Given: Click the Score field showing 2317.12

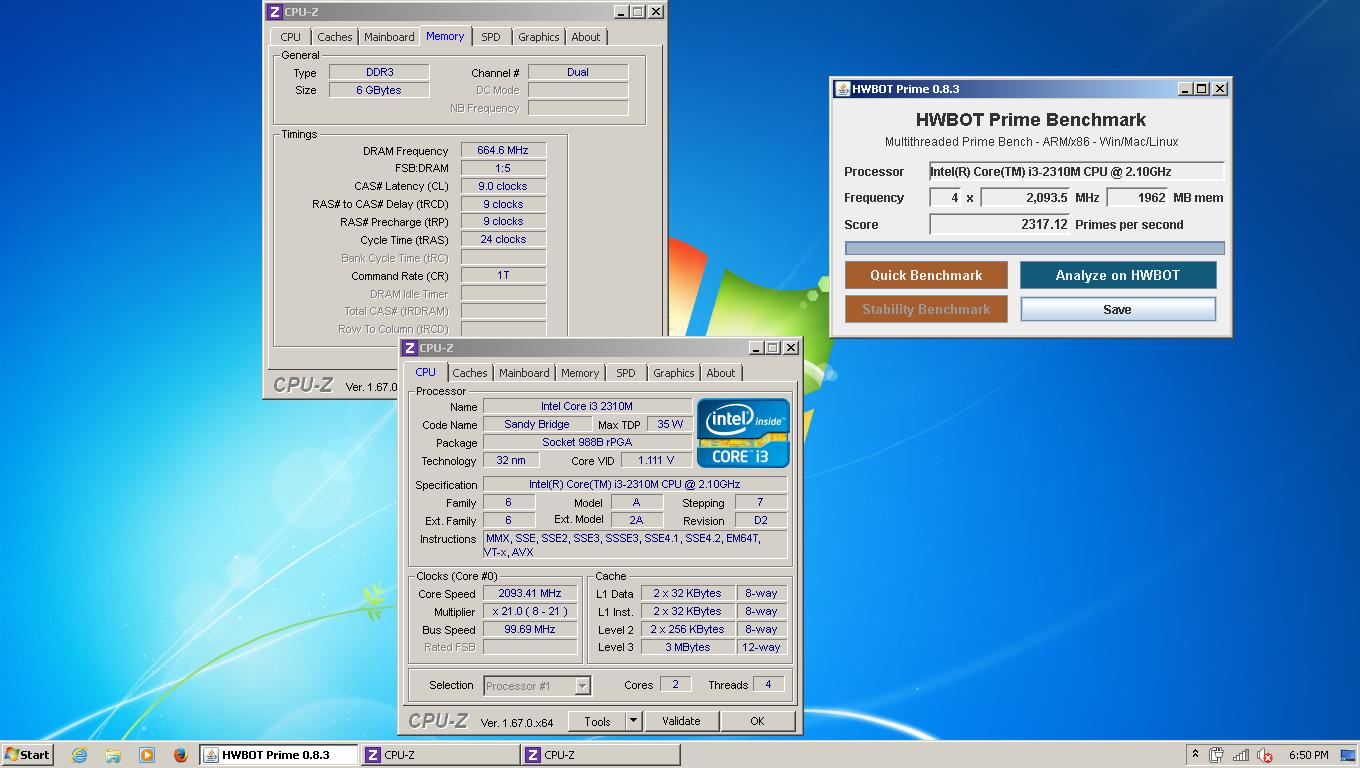Looking at the screenshot, I should click(1000, 224).
